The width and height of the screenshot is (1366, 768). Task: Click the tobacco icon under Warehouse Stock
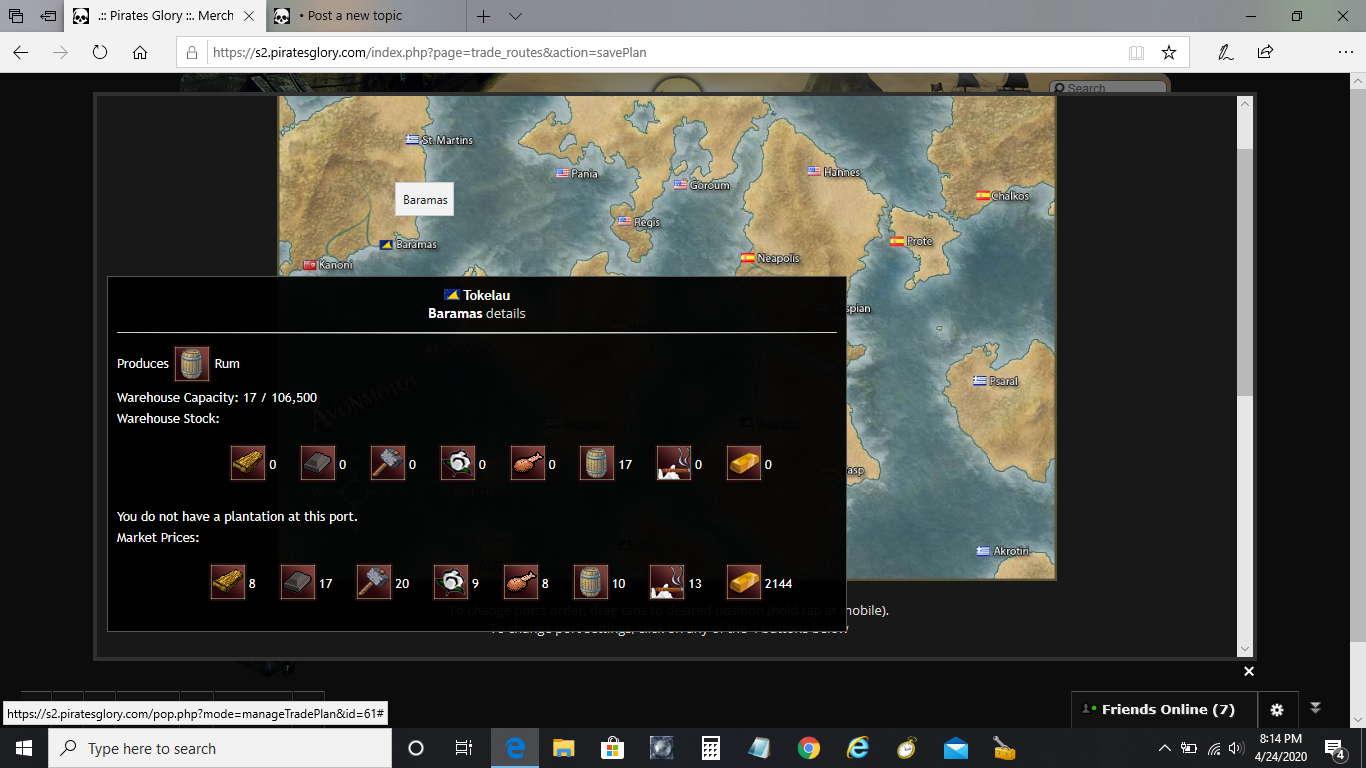[673, 464]
